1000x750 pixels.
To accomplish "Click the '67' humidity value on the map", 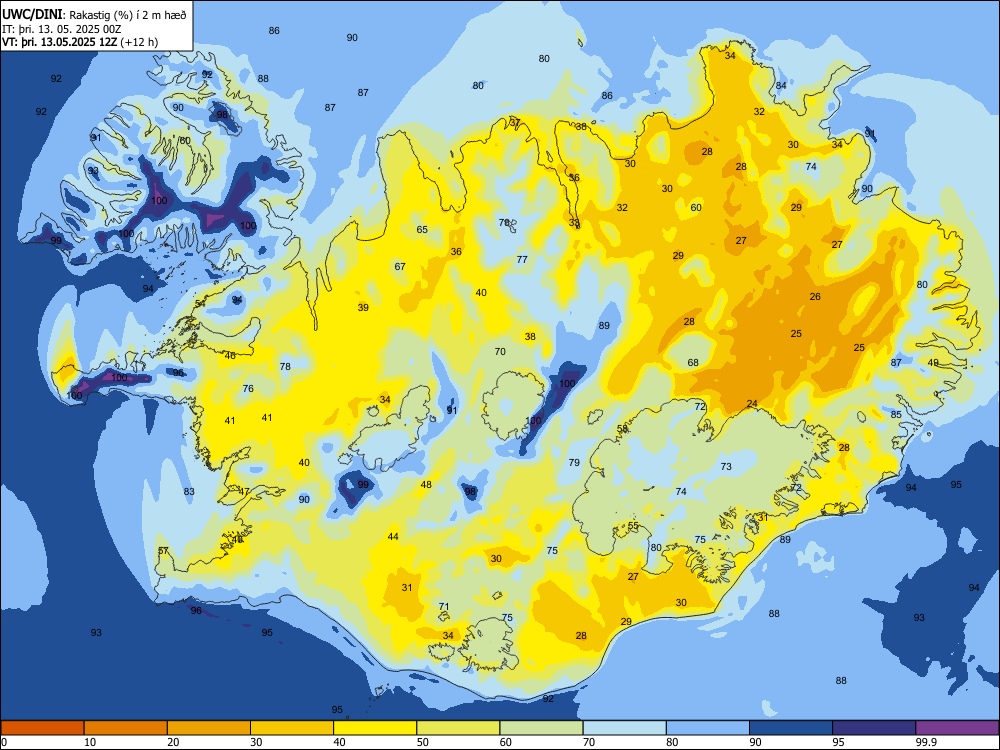I will (400, 267).
